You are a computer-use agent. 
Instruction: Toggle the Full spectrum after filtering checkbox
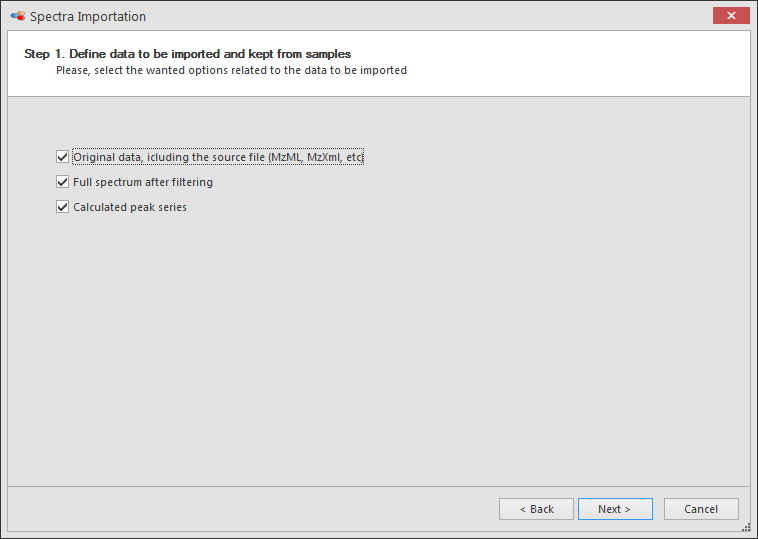[x=62, y=182]
